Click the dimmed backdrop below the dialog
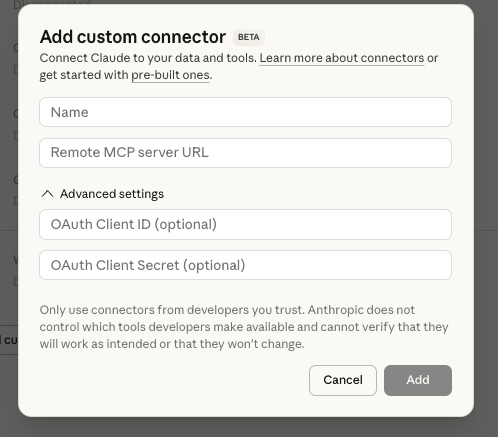The image size is (498, 437). pos(249,427)
